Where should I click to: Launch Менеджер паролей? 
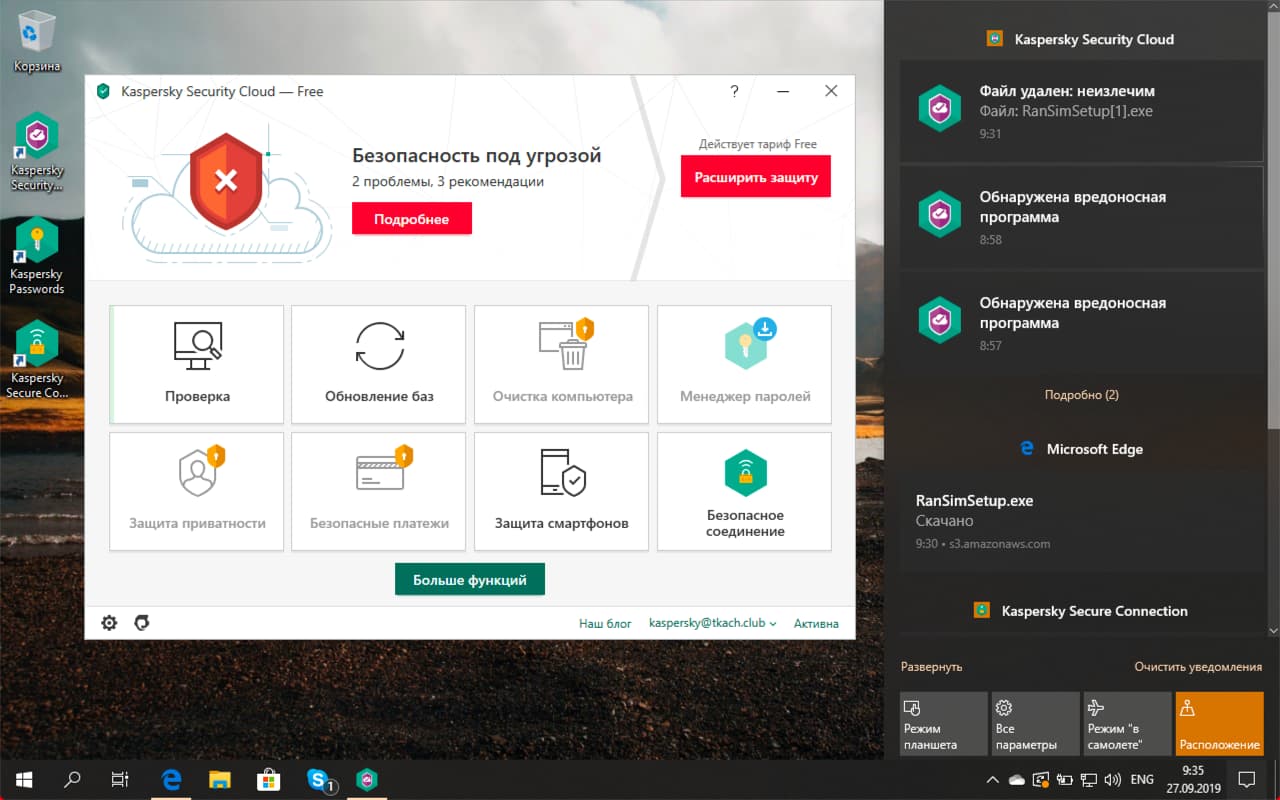744,363
